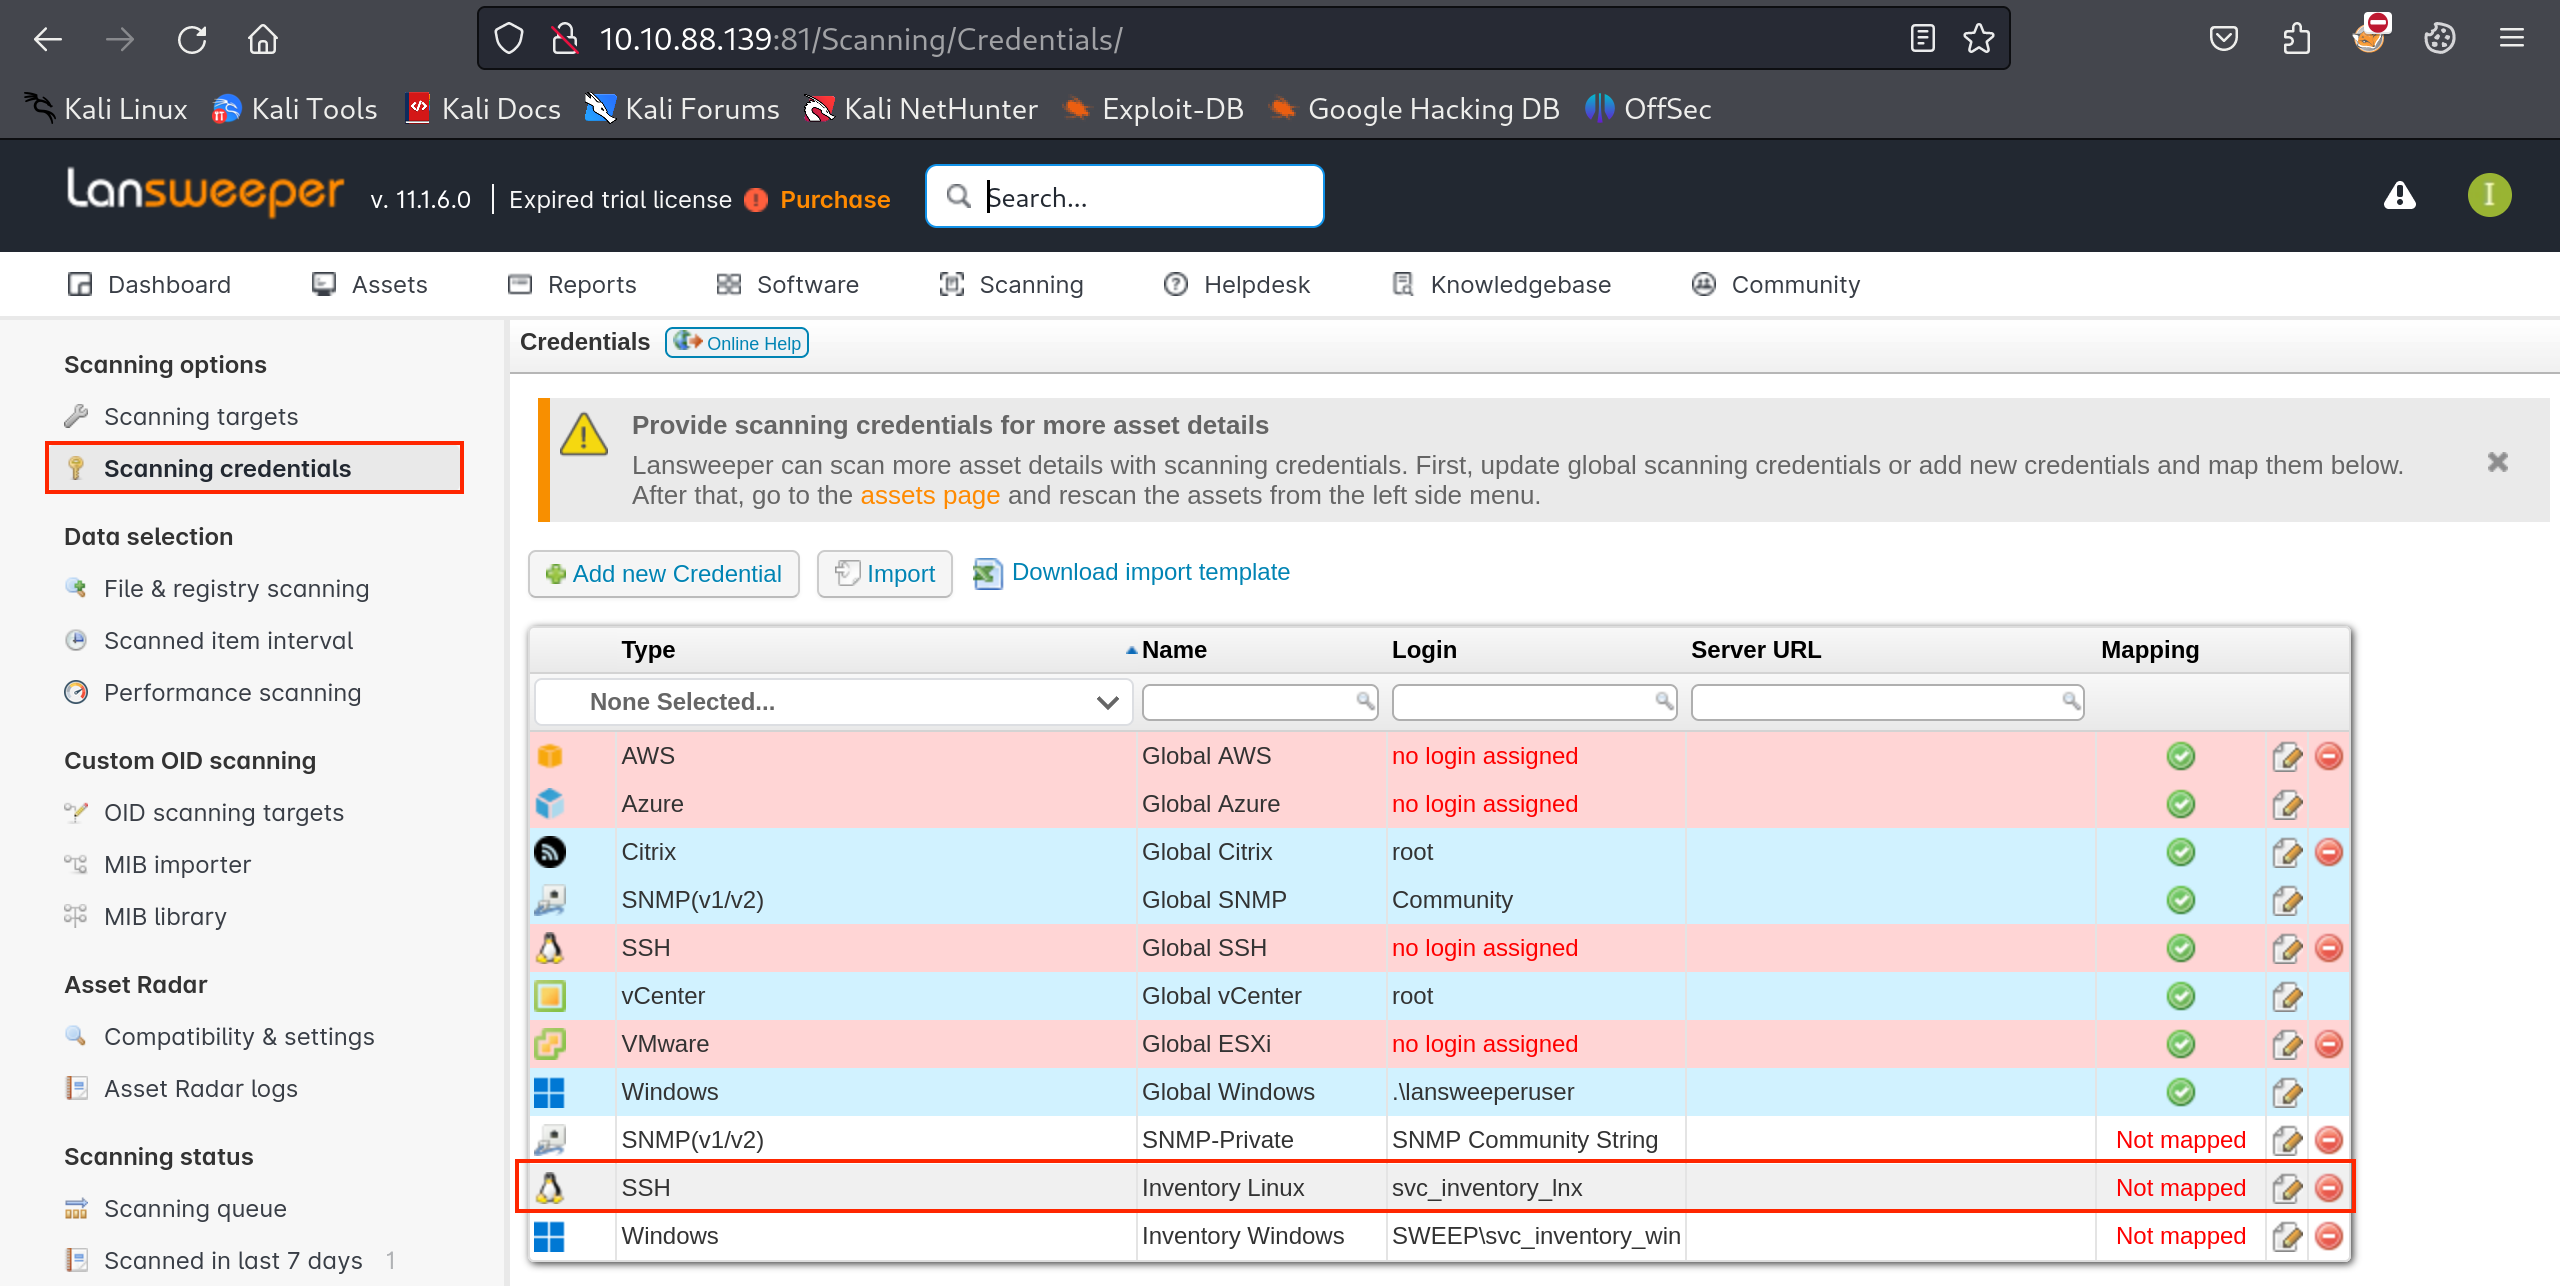Click edit icon for Inventory Linux credential
This screenshot has height=1286, width=2560.
pos(2286,1188)
